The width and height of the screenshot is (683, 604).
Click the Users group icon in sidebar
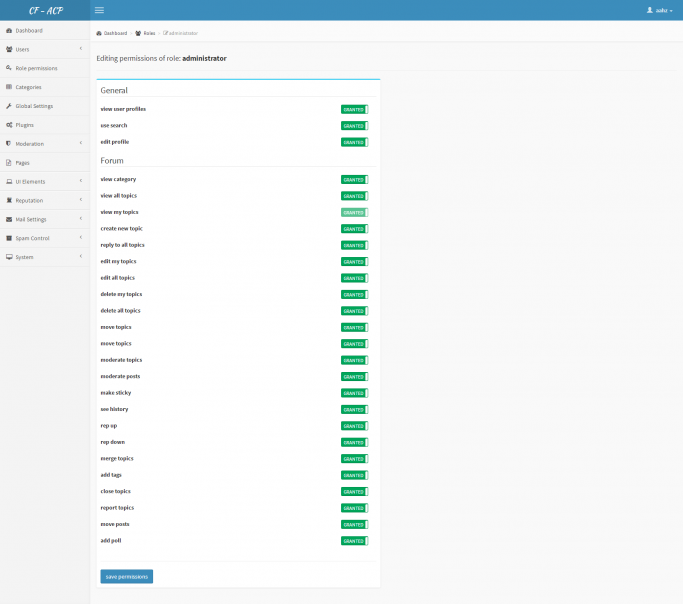[9, 49]
